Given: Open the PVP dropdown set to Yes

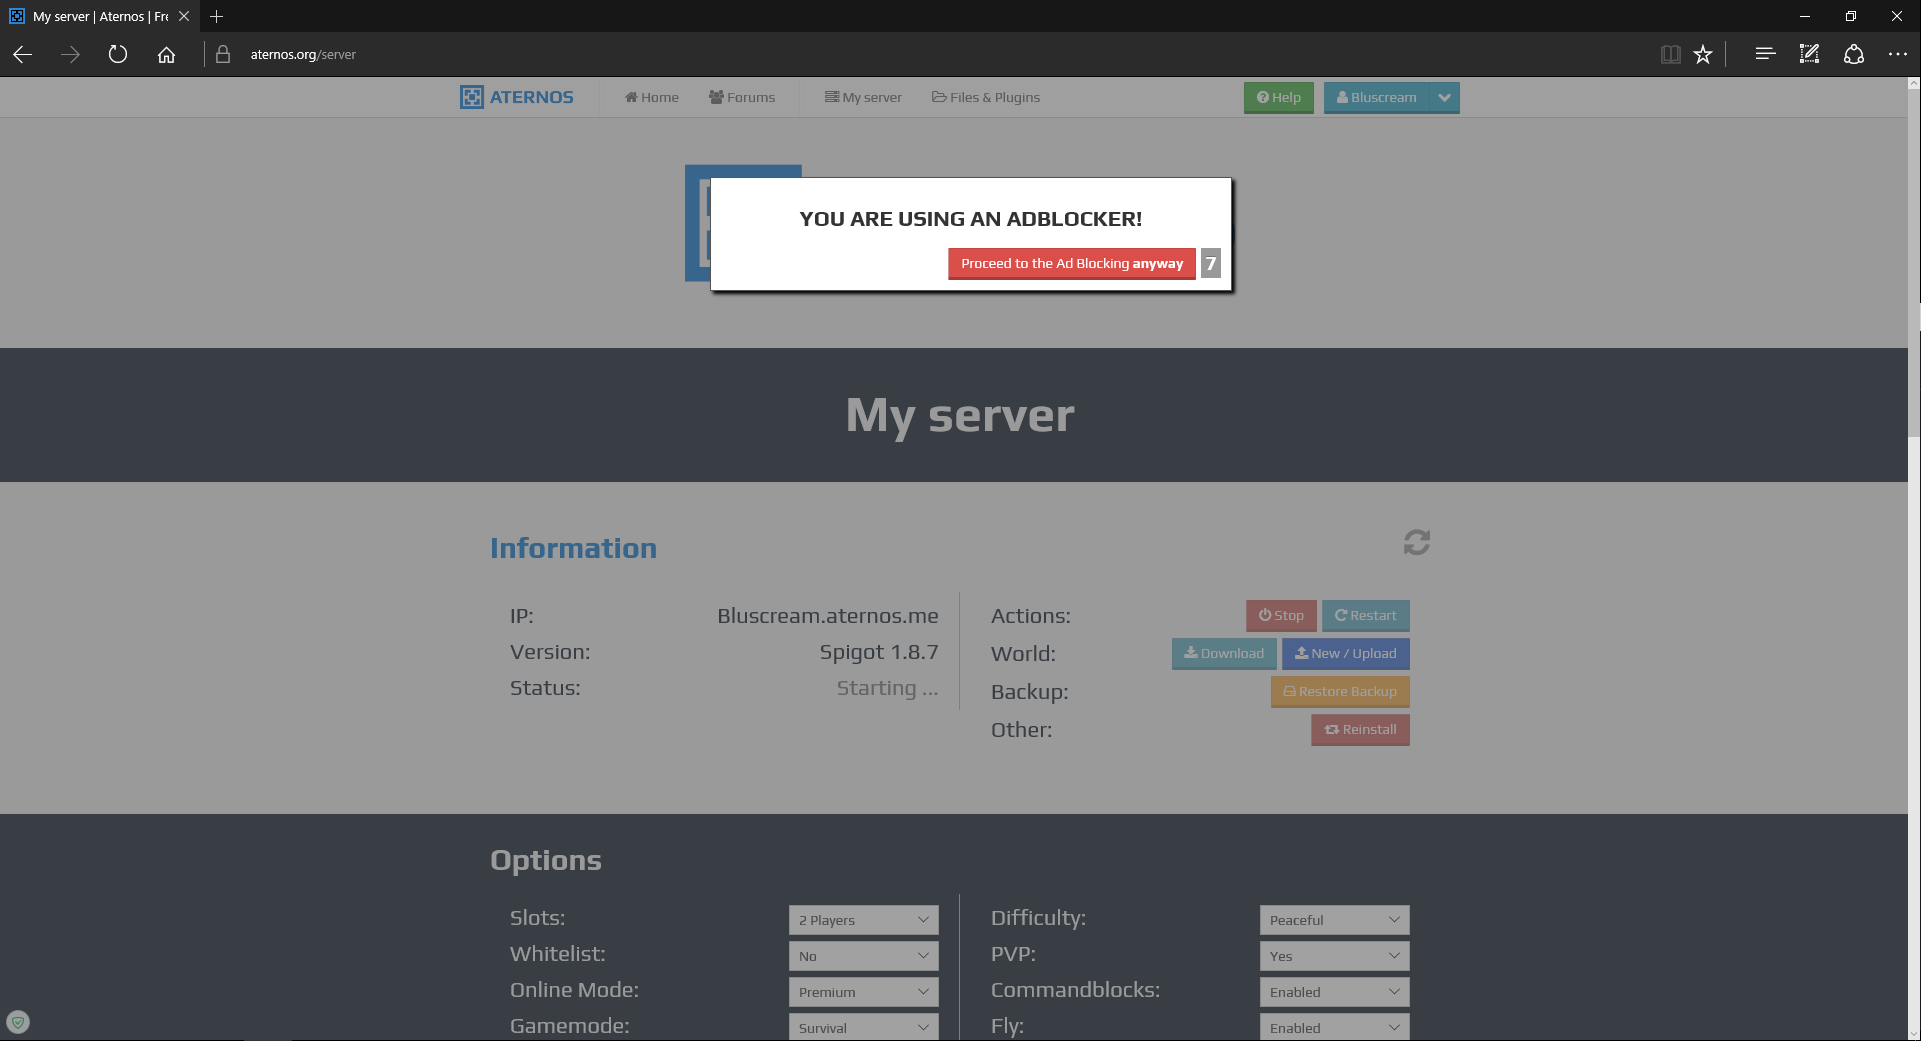Looking at the screenshot, I should coord(1335,956).
